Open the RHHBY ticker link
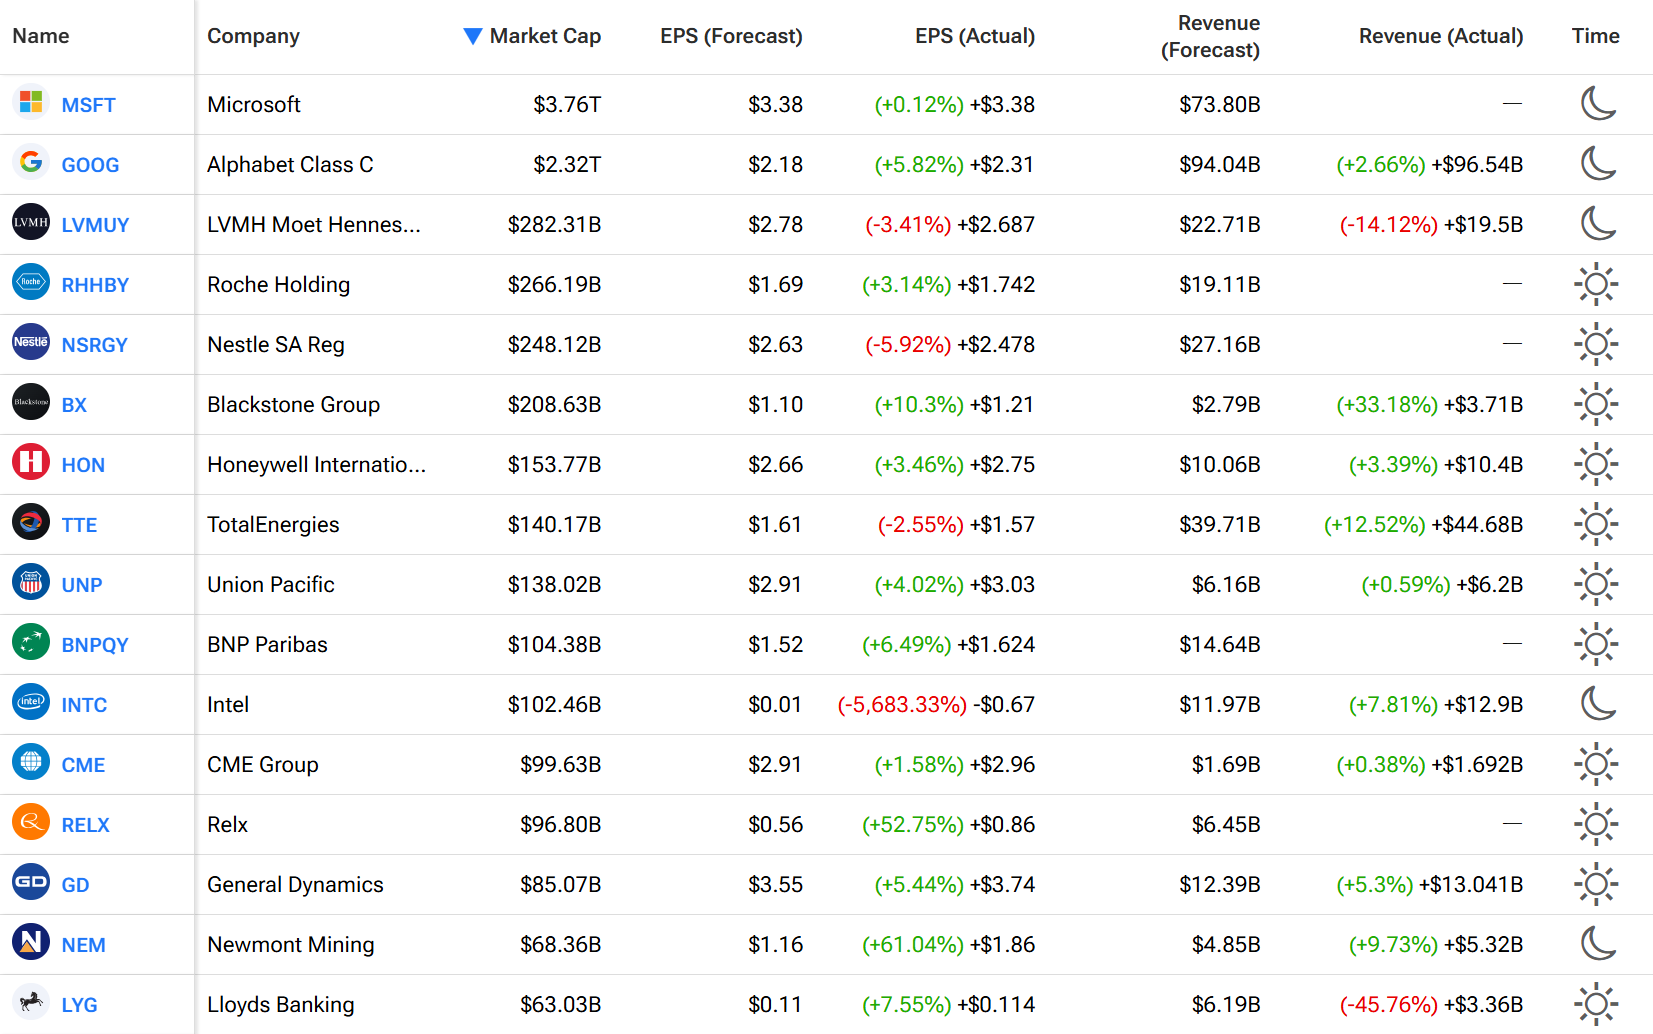This screenshot has height=1034, width=1653. pyautogui.click(x=95, y=285)
